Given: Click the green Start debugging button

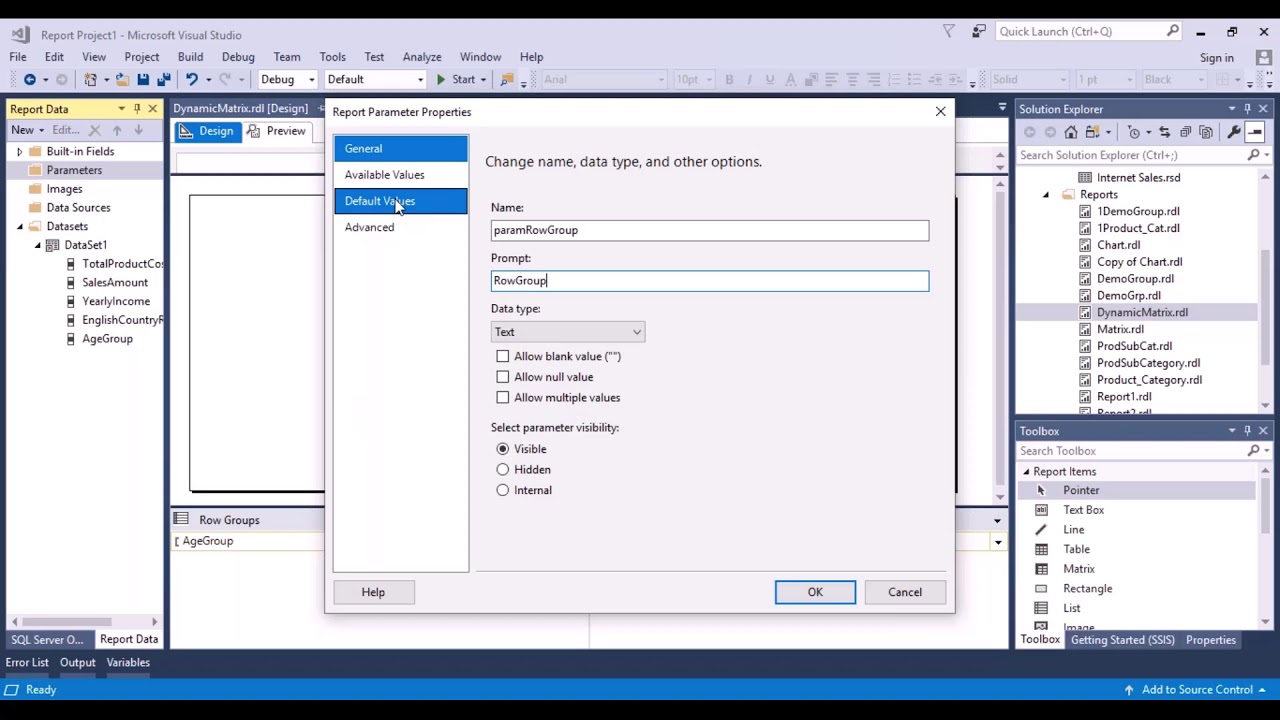Looking at the screenshot, I should pyautogui.click(x=456, y=79).
